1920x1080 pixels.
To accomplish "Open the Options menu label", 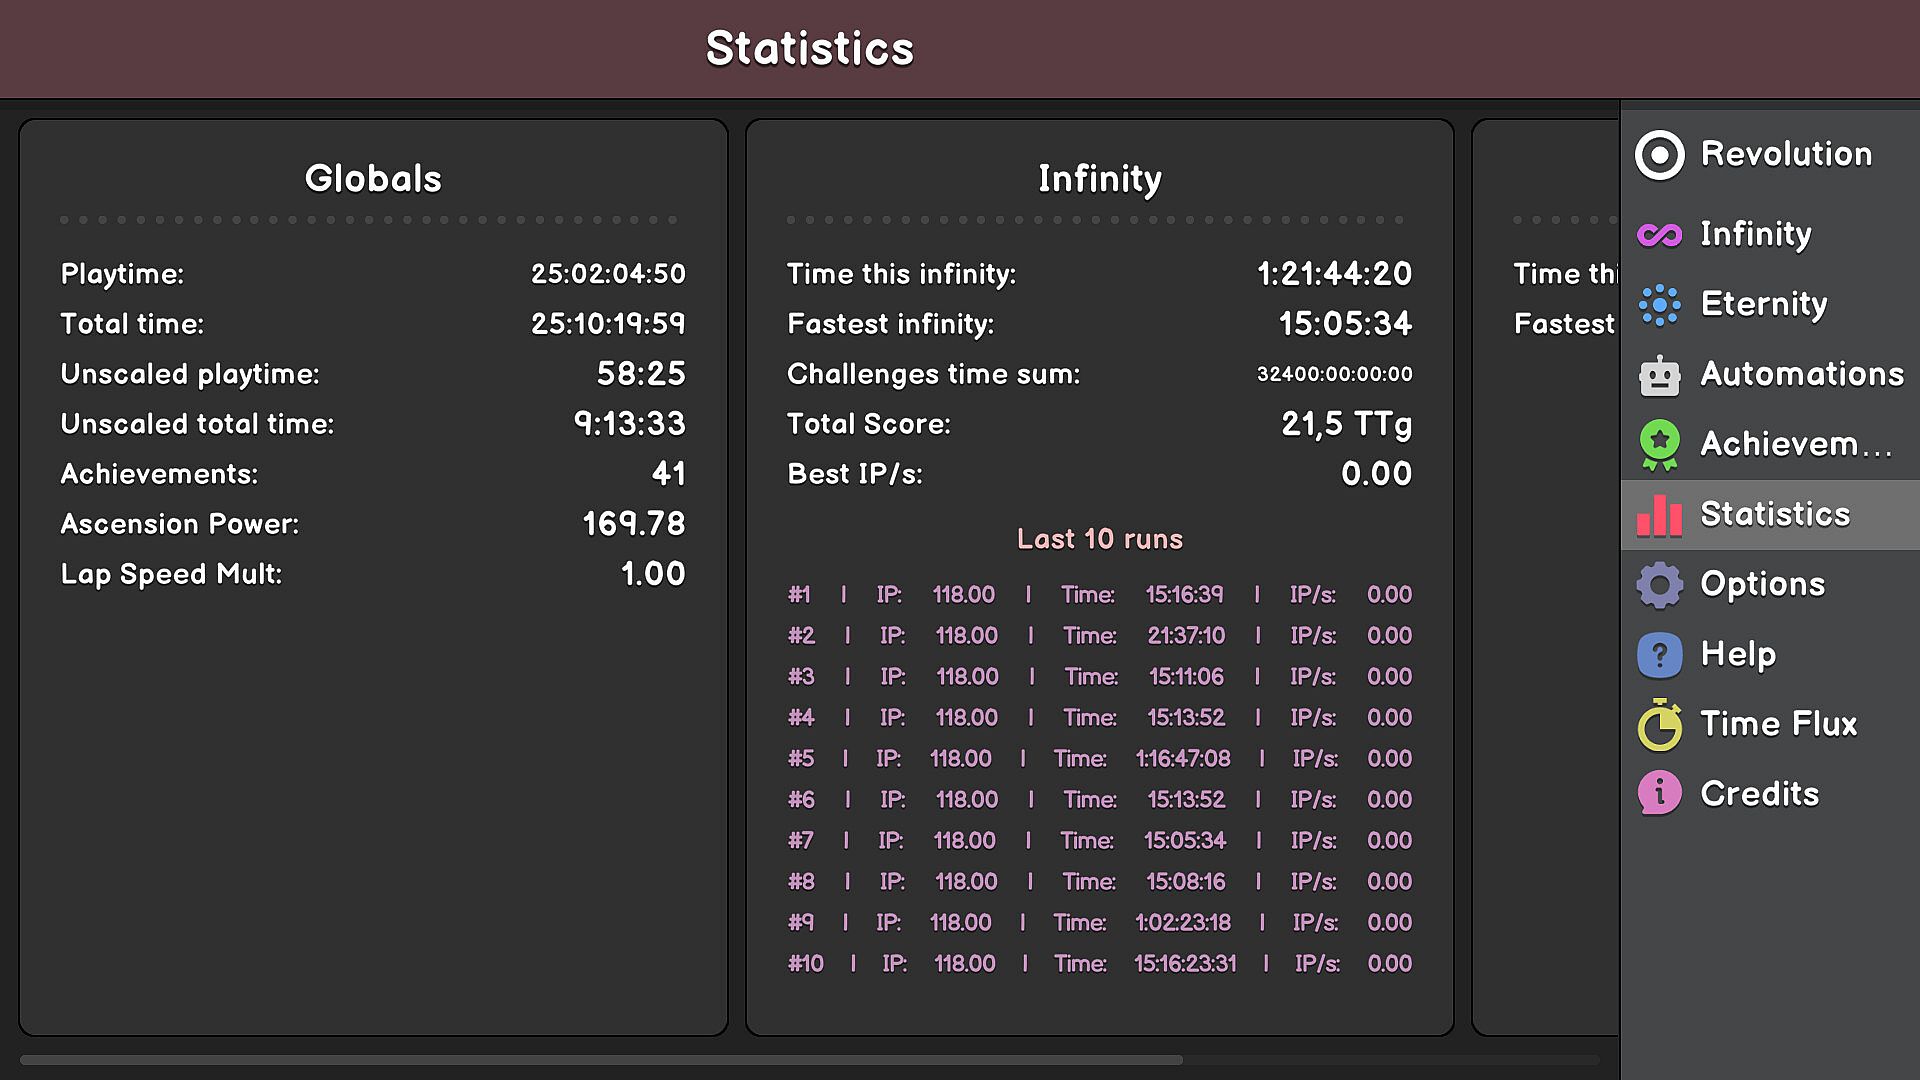I will pyautogui.click(x=1763, y=584).
